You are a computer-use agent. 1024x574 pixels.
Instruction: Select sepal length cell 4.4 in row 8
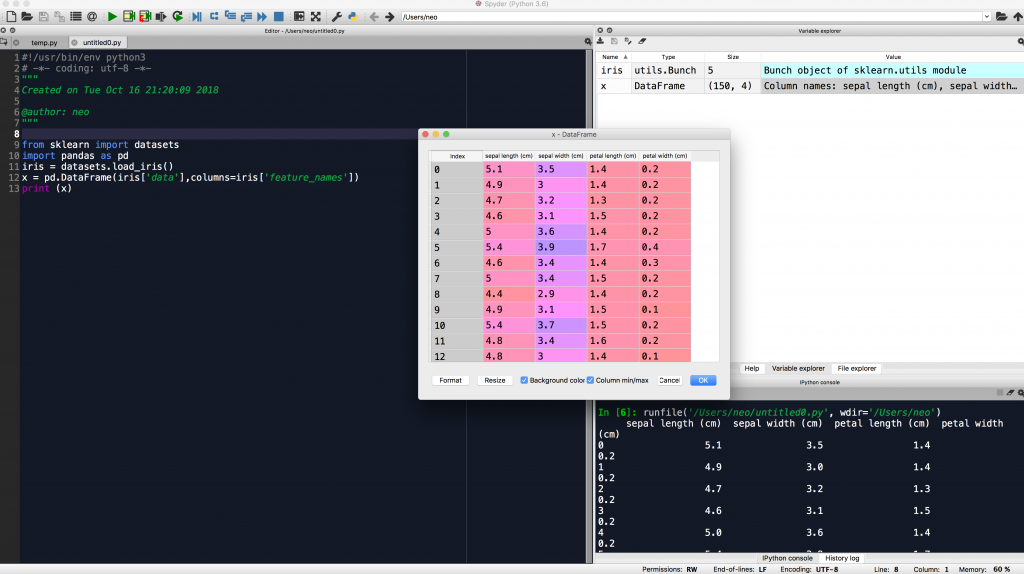tap(509, 294)
